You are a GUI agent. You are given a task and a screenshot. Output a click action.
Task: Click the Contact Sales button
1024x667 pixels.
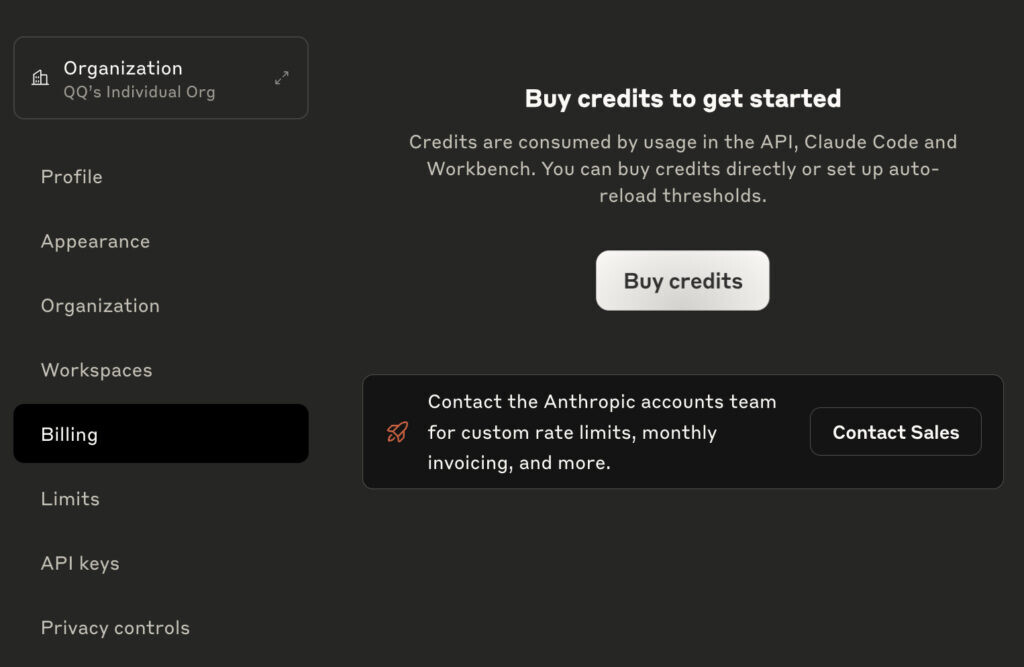click(895, 432)
